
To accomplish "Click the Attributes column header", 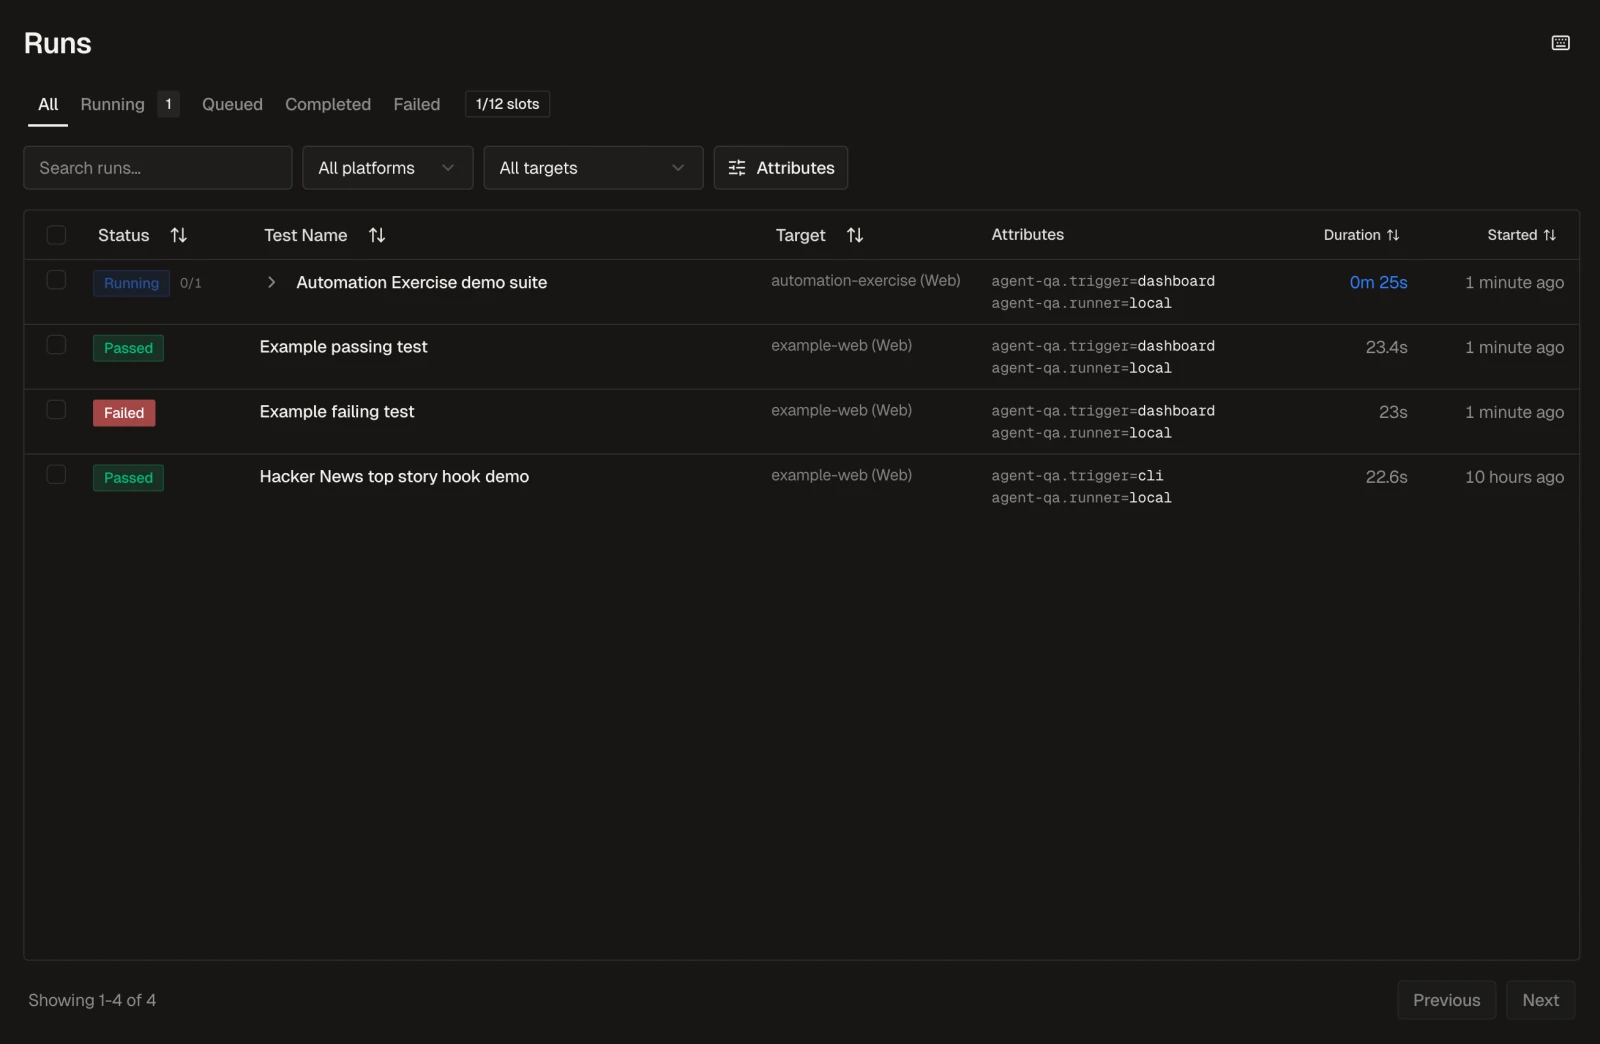I will (x=1028, y=235).
